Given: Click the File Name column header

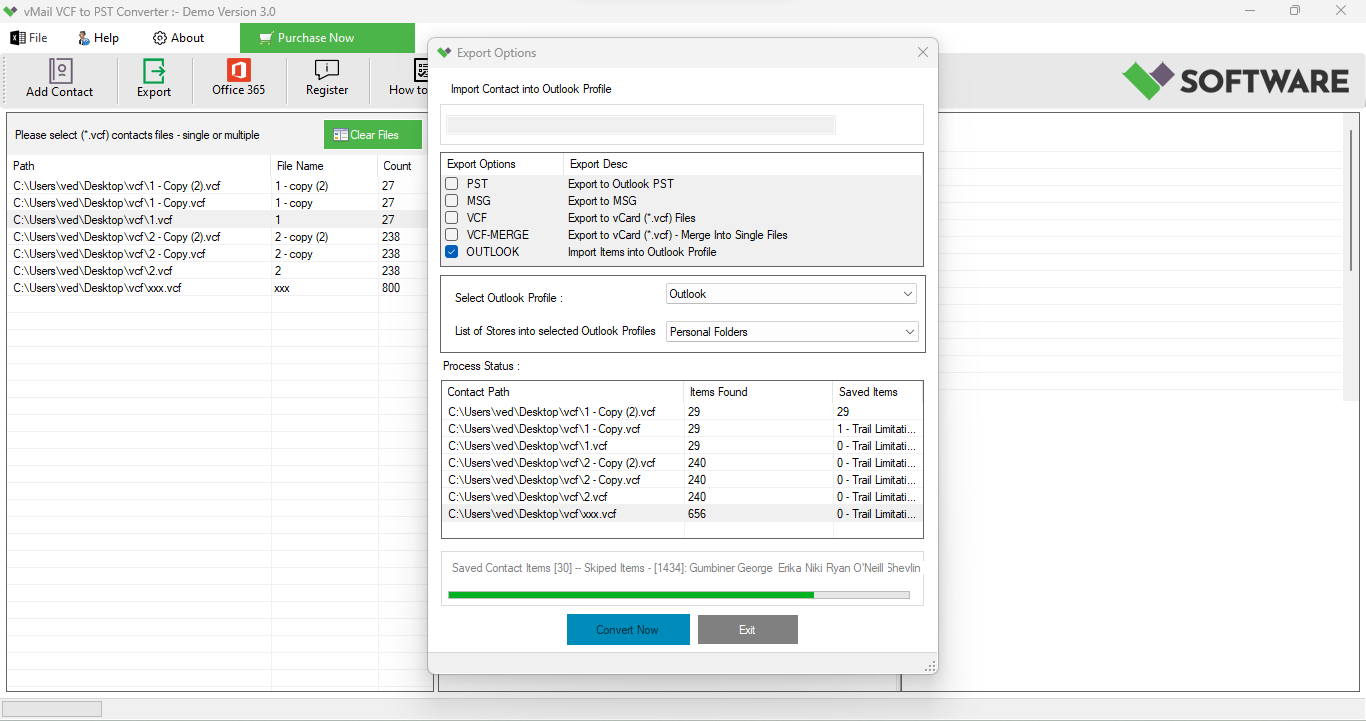Looking at the screenshot, I should (x=324, y=166).
